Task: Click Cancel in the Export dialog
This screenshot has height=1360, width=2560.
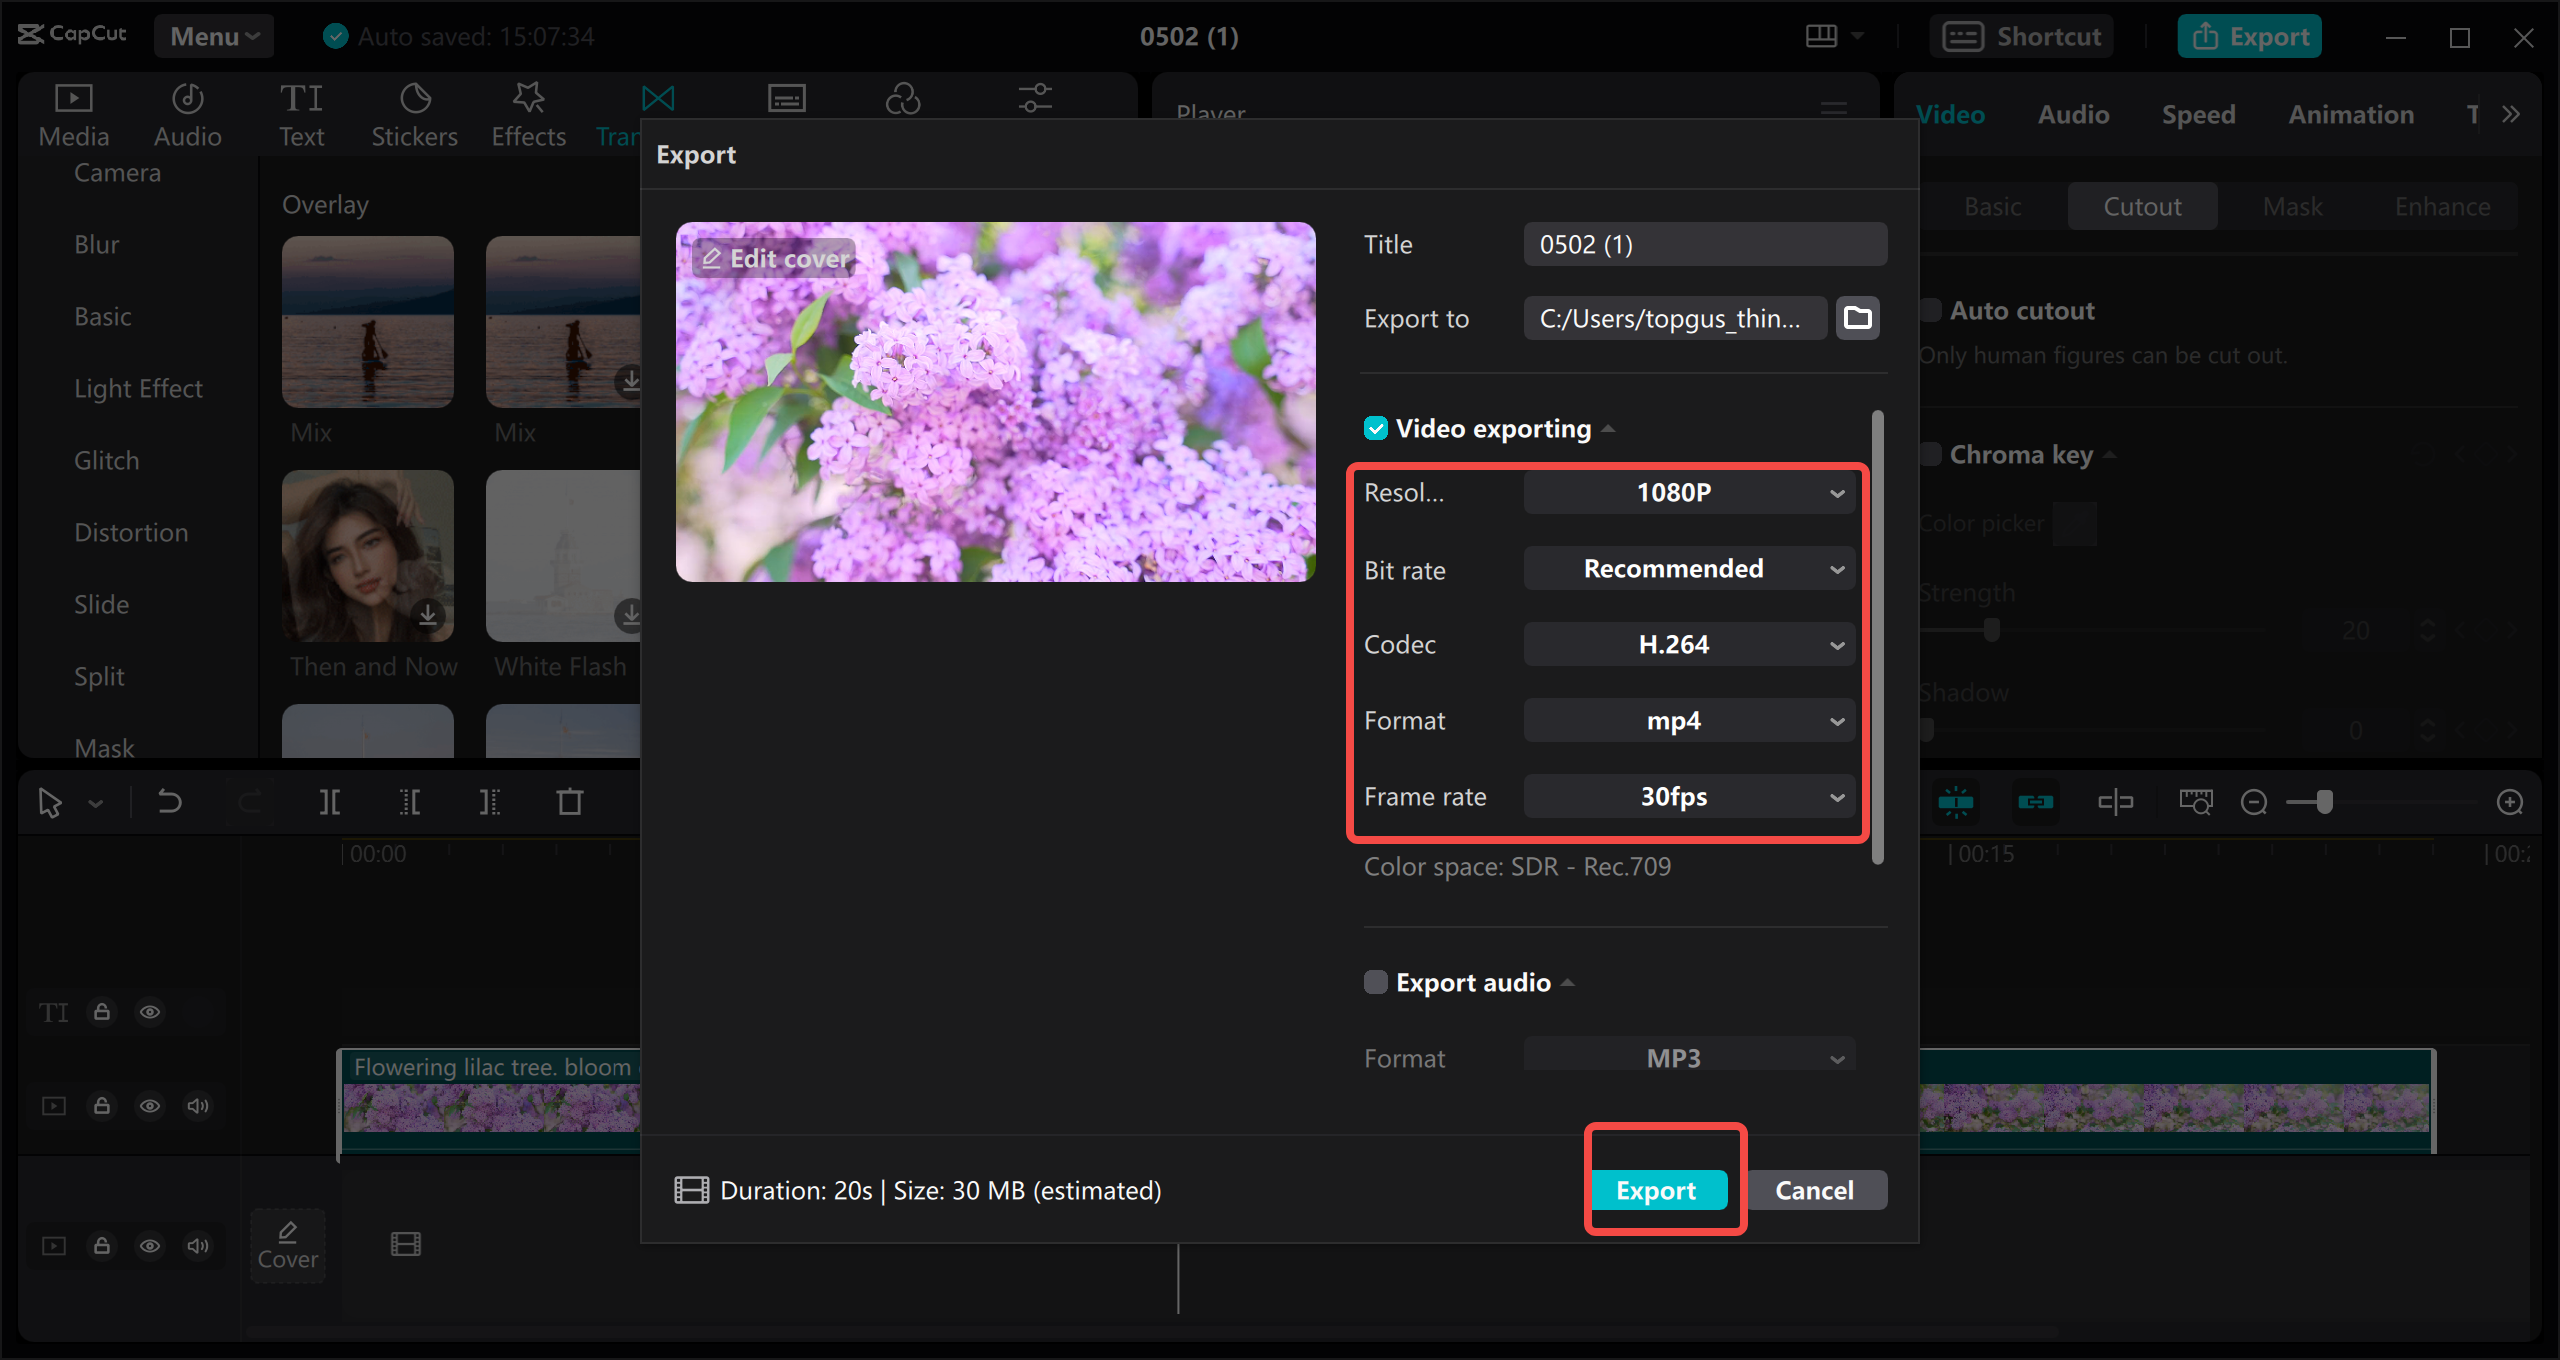Action: pyautogui.click(x=1815, y=1190)
